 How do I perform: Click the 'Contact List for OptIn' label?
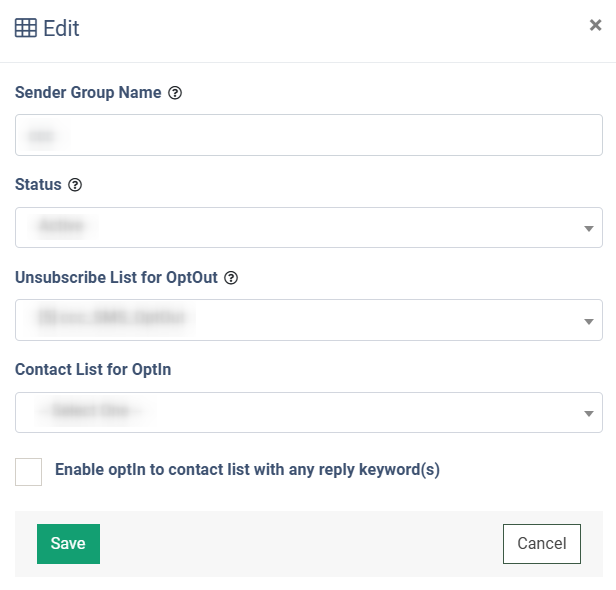[x=93, y=369]
